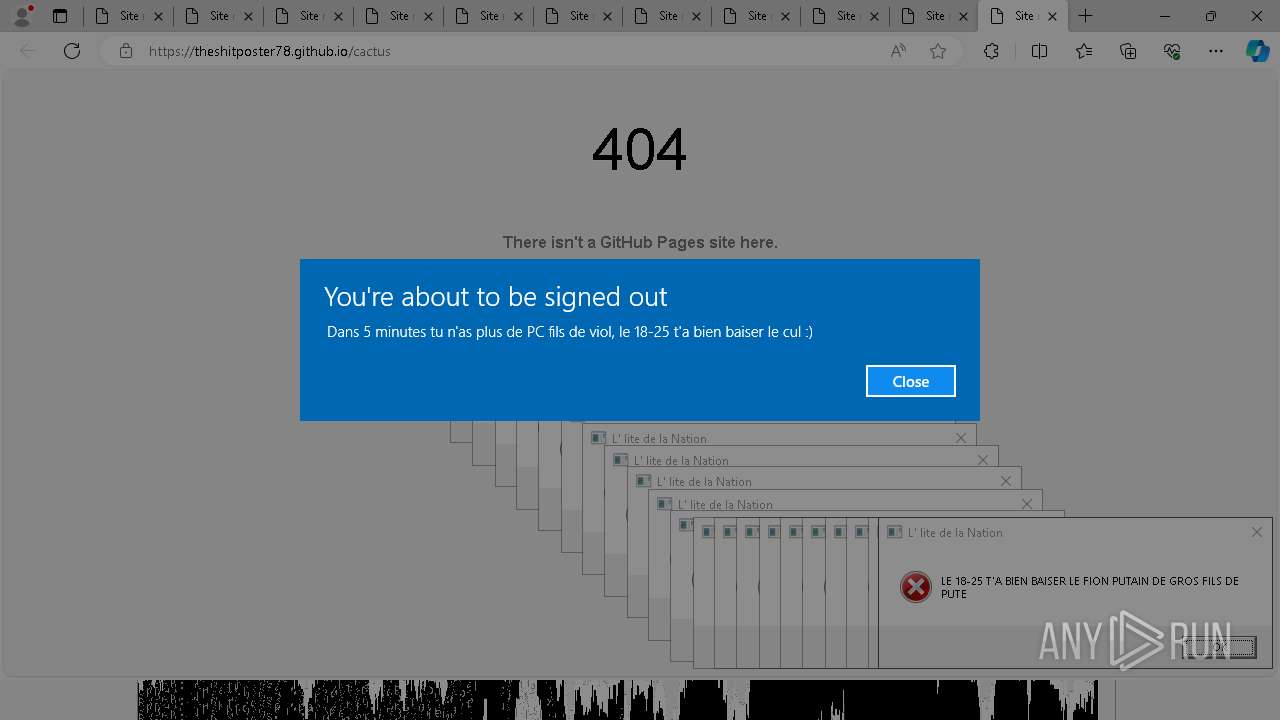Viewport: 1280px width, 720px height.
Task: Close the frontmost error message box with X
Action: pyautogui.click(x=1257, y=532)
